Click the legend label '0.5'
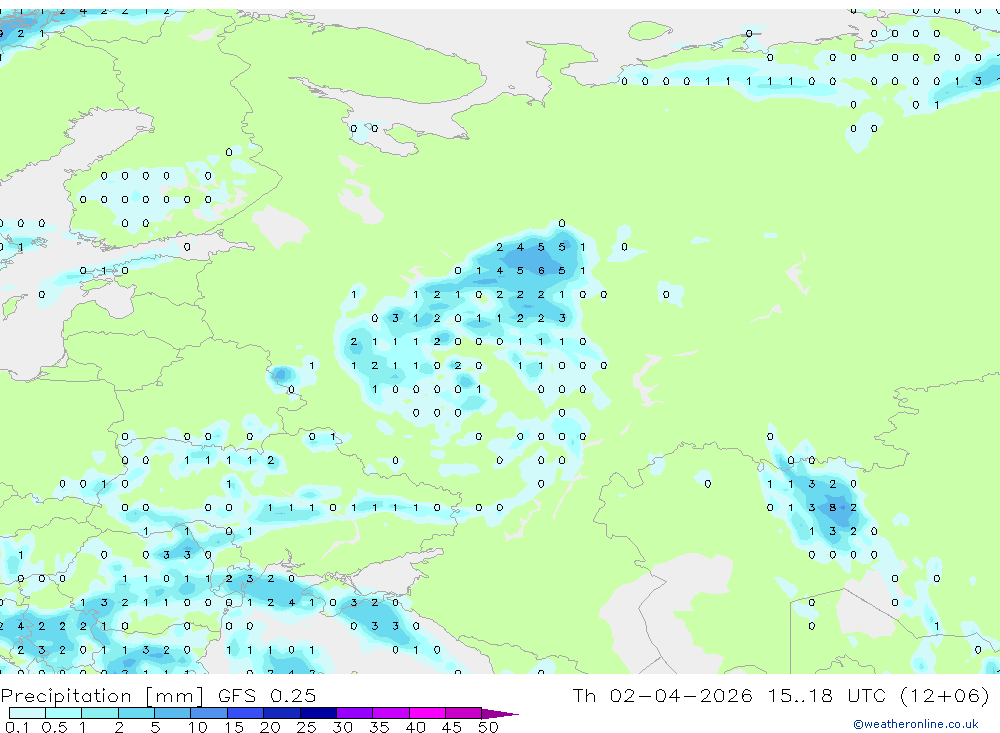This screenshot has width=1000, height=733. pos(54,727)
